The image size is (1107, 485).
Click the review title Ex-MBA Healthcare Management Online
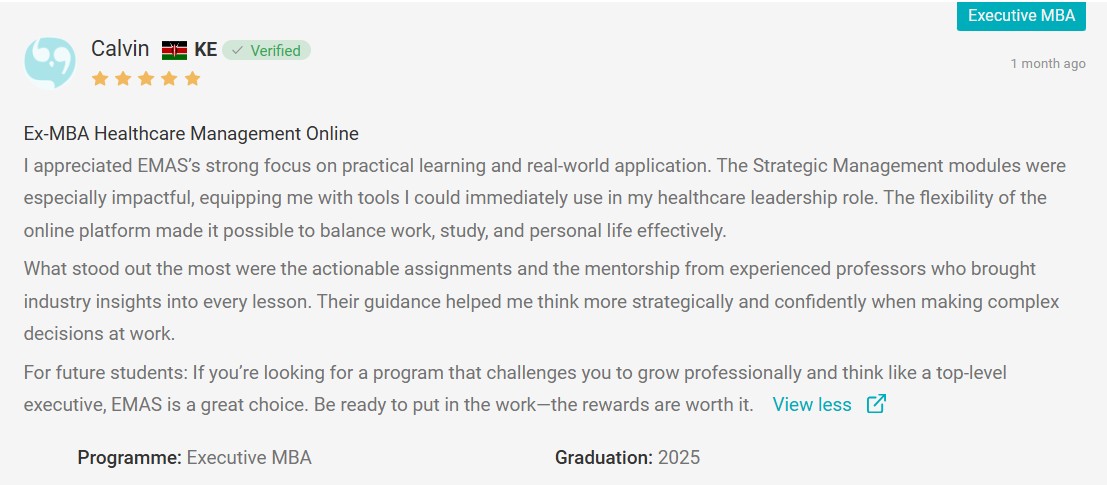[x=191, y=133]
